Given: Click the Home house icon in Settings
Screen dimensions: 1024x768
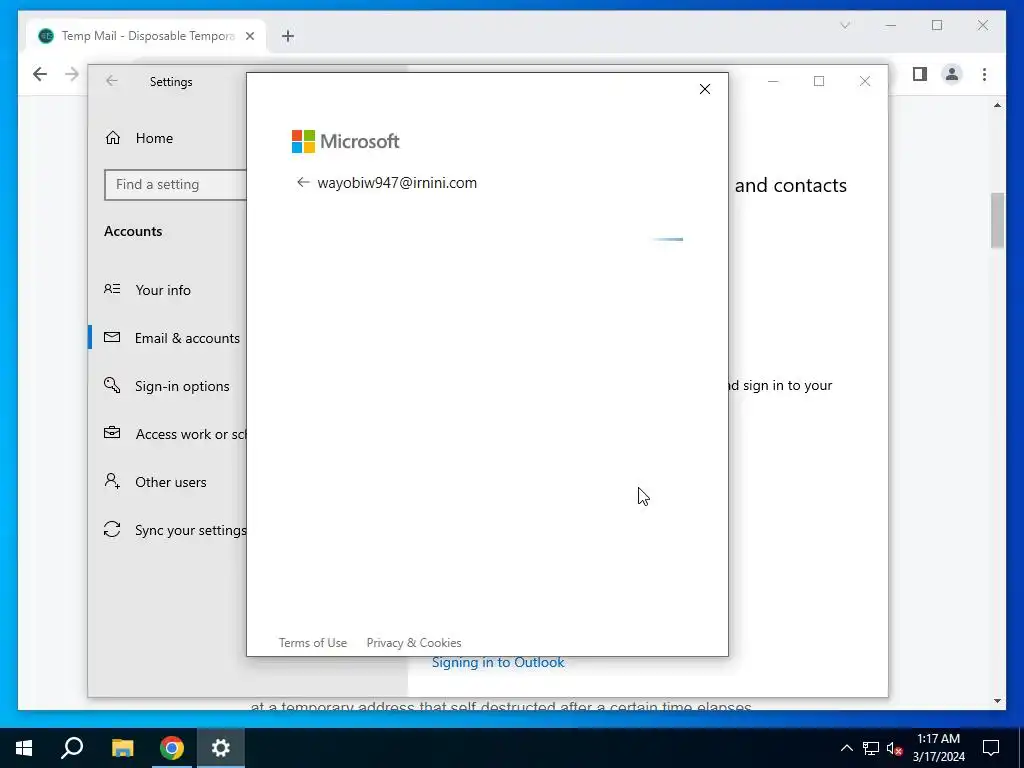Looking at the screenshot, I should point(113,138).
